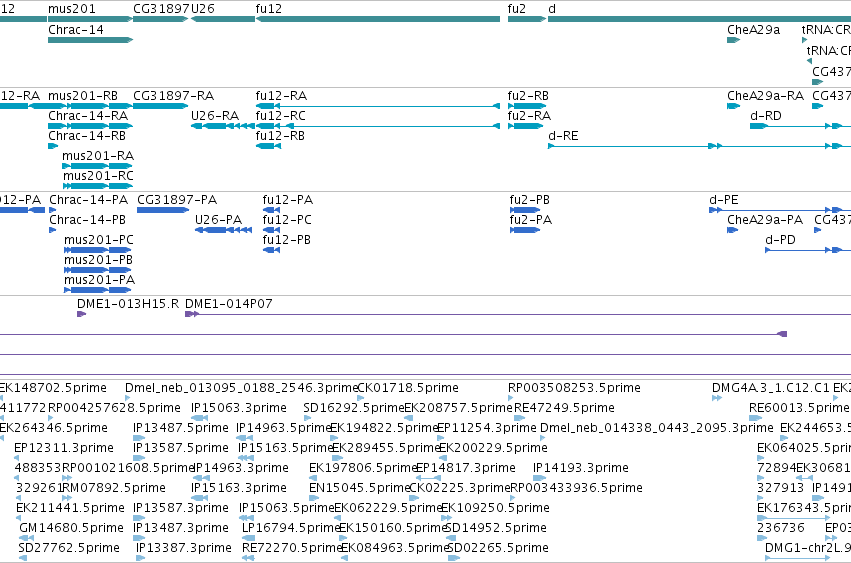Select the IP14193.3prime EST label
Image resolution: width=851 pixels, height=563 pixels.
581,468
